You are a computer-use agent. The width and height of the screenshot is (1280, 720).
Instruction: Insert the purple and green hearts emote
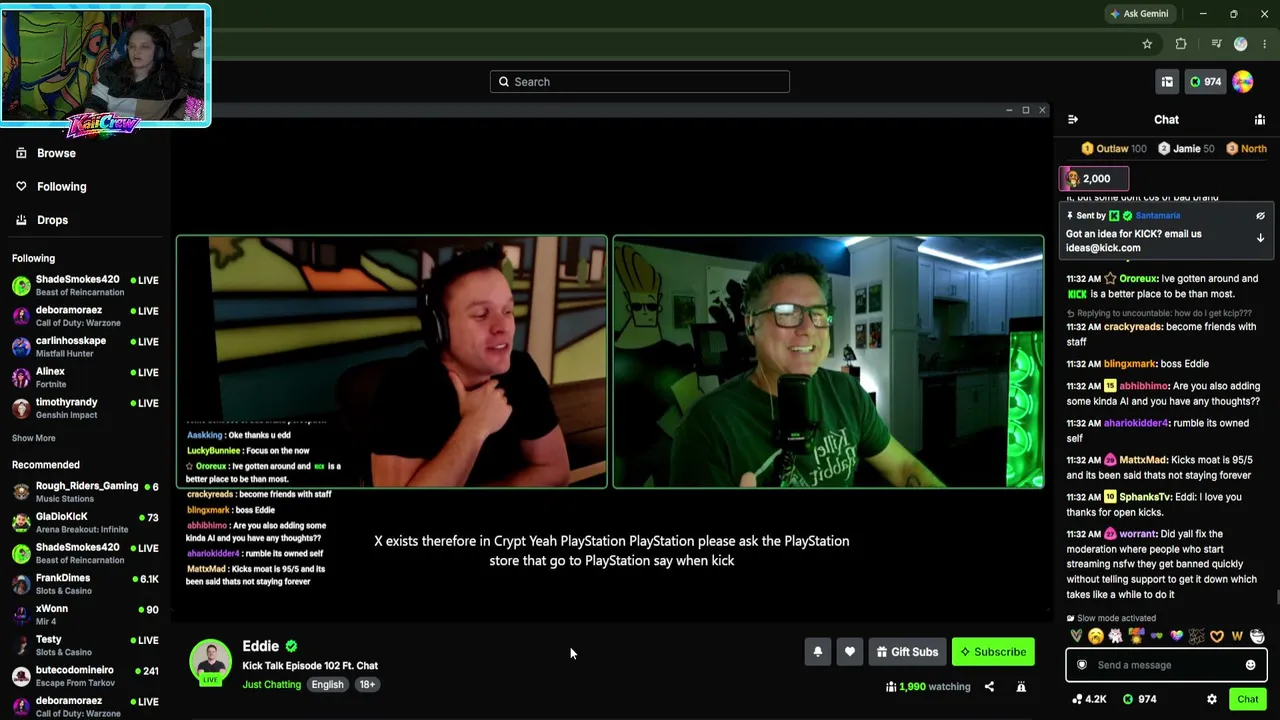[1156, 636]
